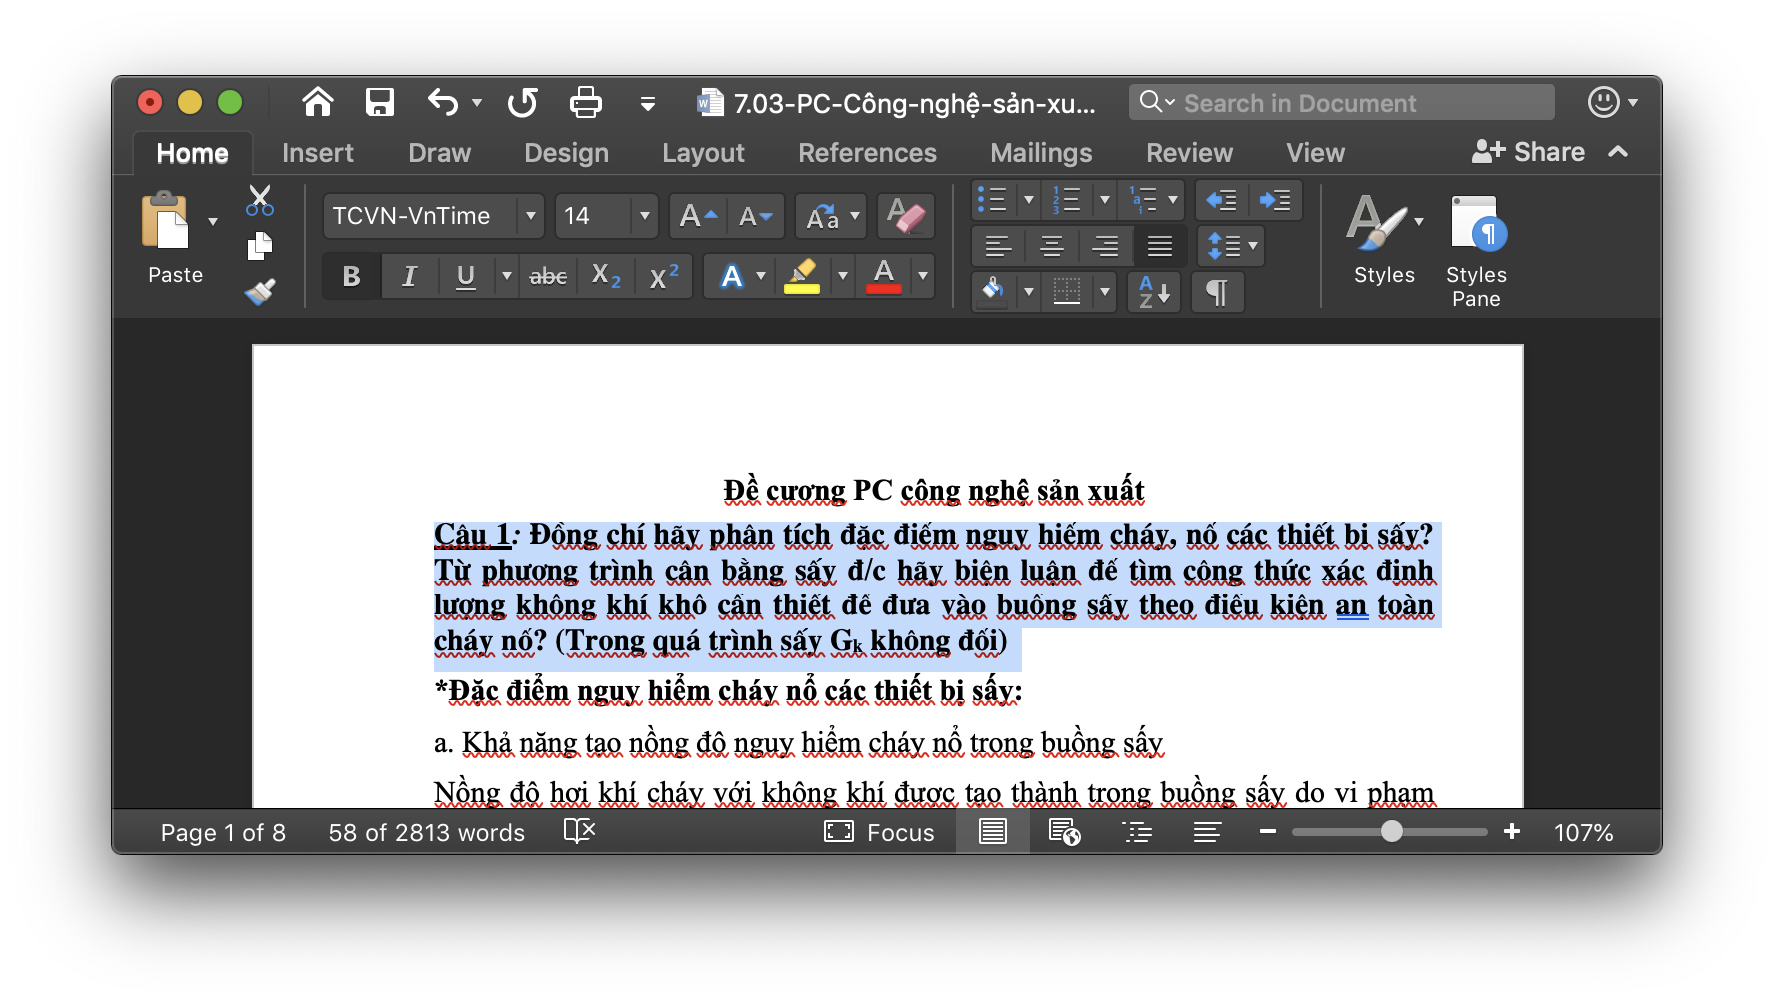Open the Review tab
Image resolution: width=1774 pixels, height=1002 pixels.
1189,152
